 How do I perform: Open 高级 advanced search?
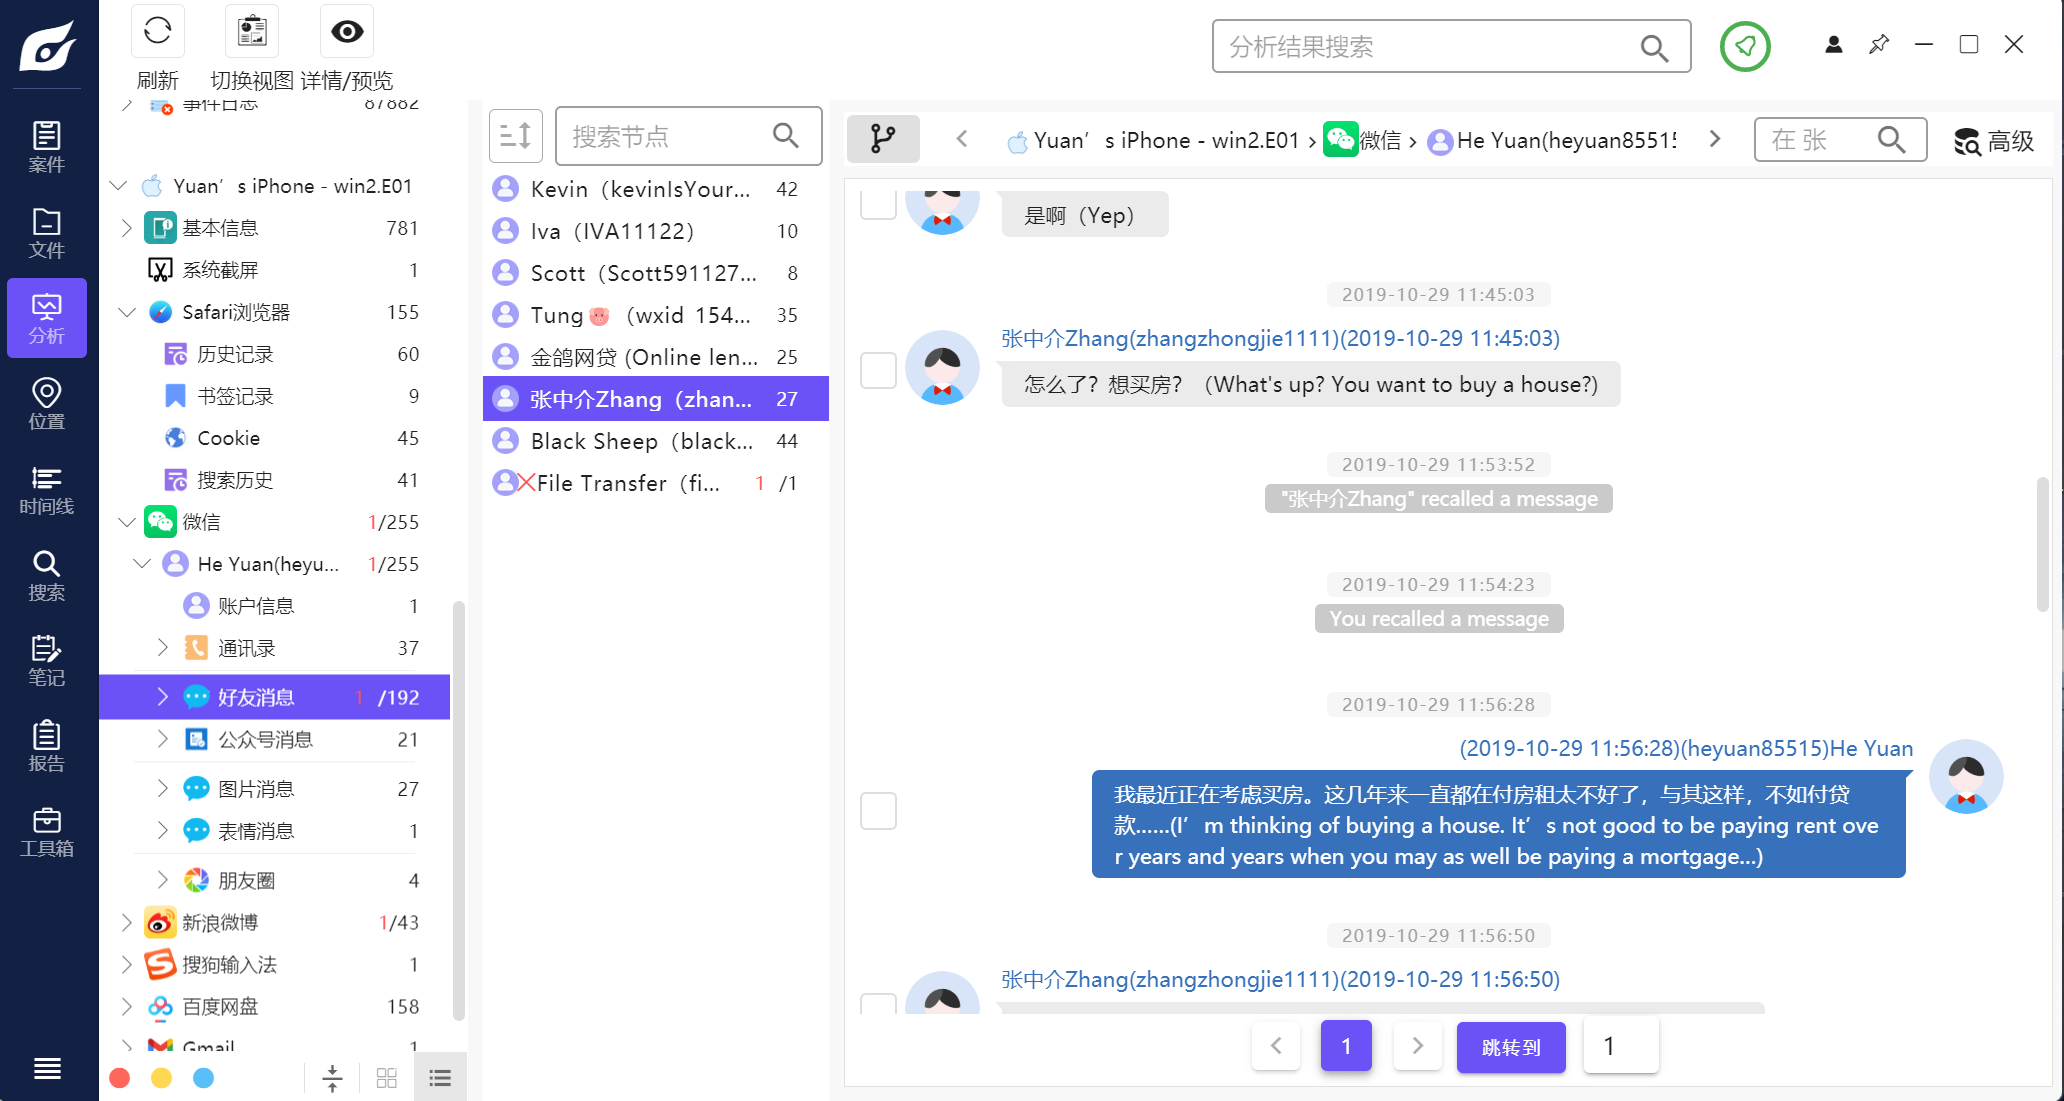[1993, 141]
